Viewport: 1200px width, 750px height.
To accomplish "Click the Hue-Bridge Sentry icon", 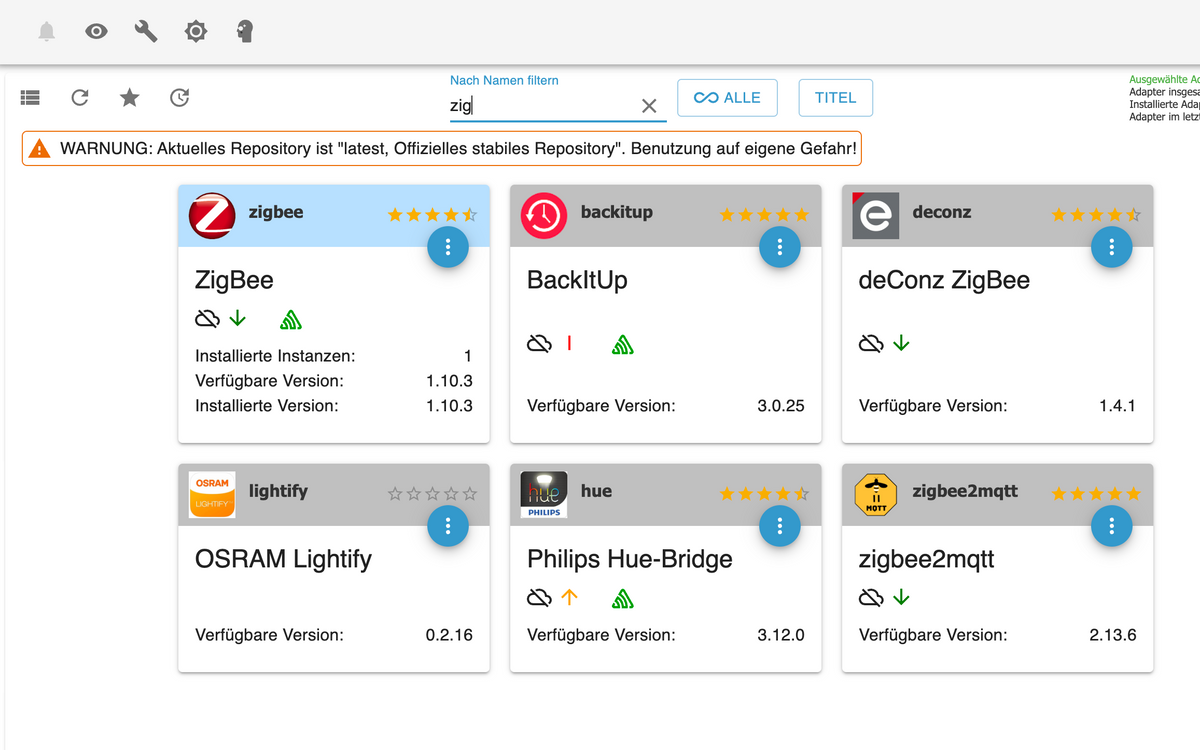I will tap(623, 599).
